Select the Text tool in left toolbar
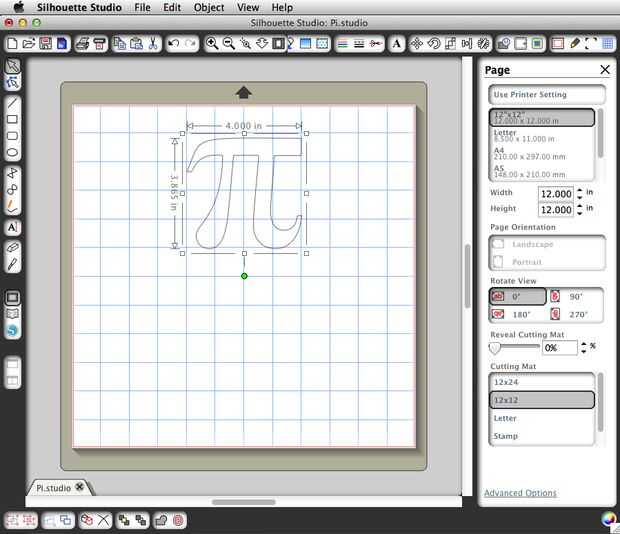 (x=13, y=227)
